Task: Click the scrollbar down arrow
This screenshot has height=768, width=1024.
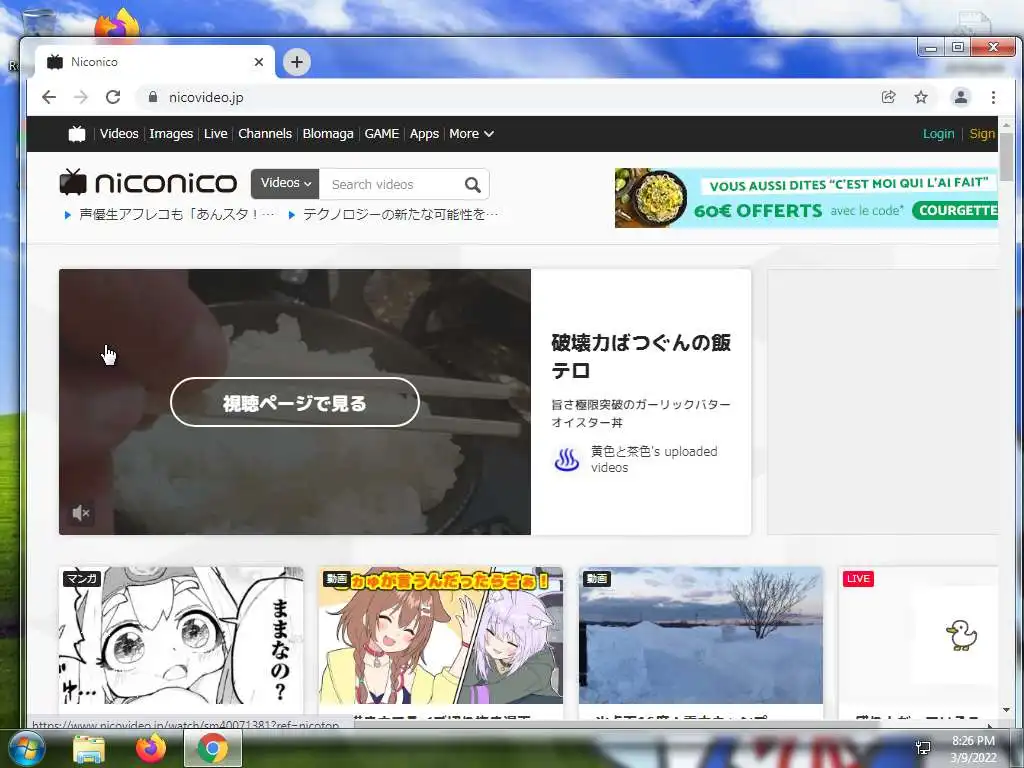Action: tap(1006, 711)
